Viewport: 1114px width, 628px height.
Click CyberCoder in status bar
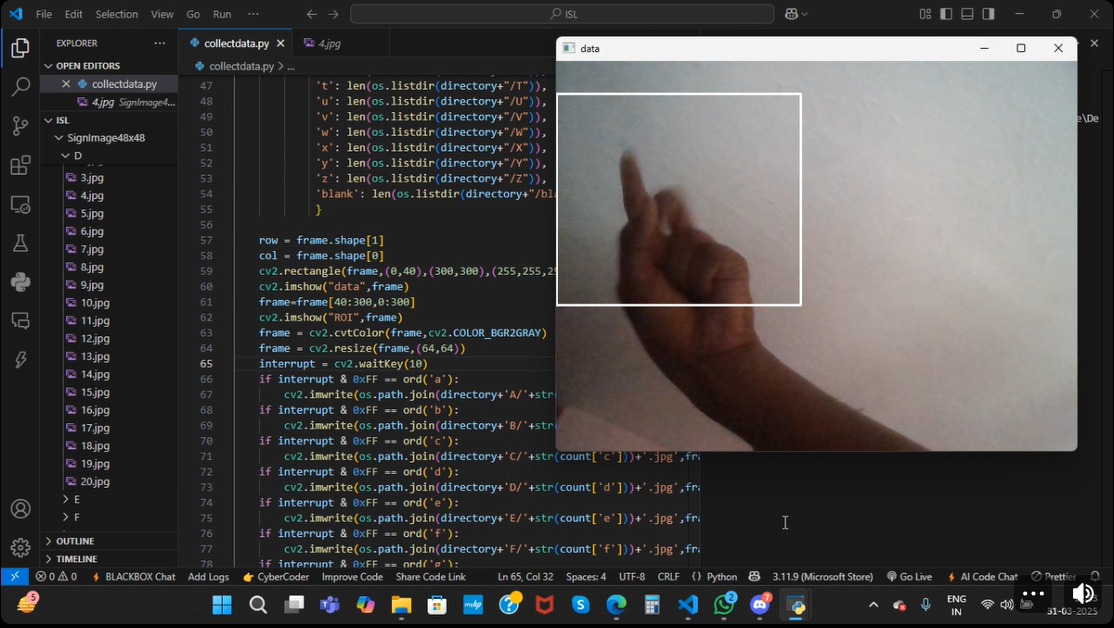coord(276,576)
